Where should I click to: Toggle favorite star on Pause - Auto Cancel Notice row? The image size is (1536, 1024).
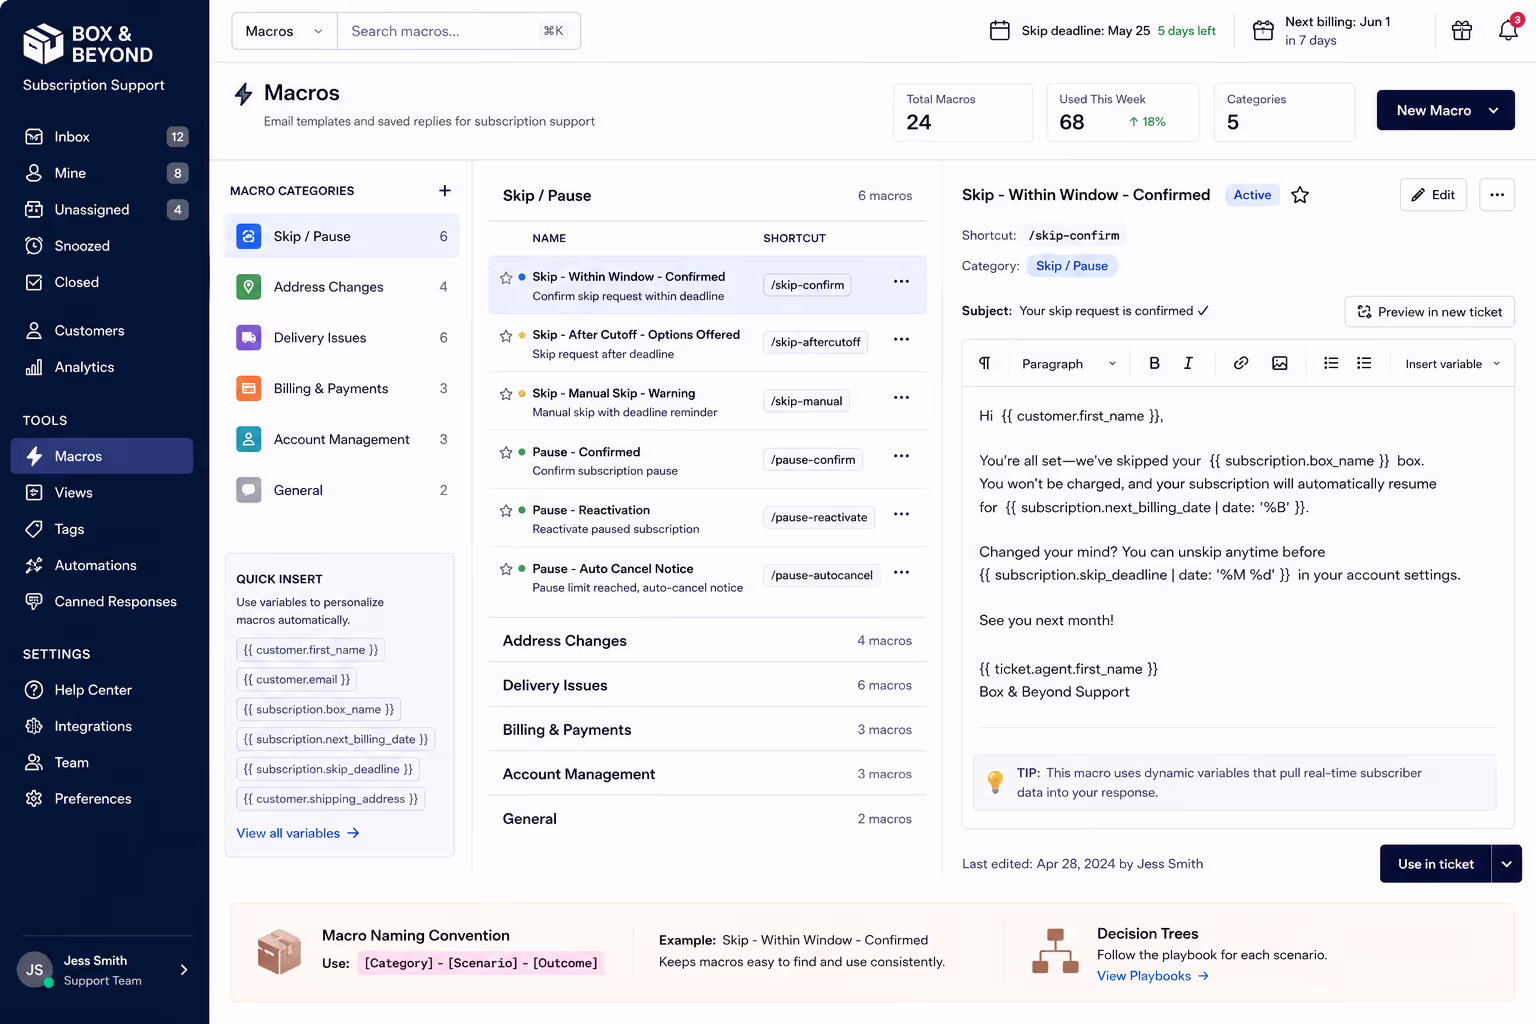pos(506,569)
